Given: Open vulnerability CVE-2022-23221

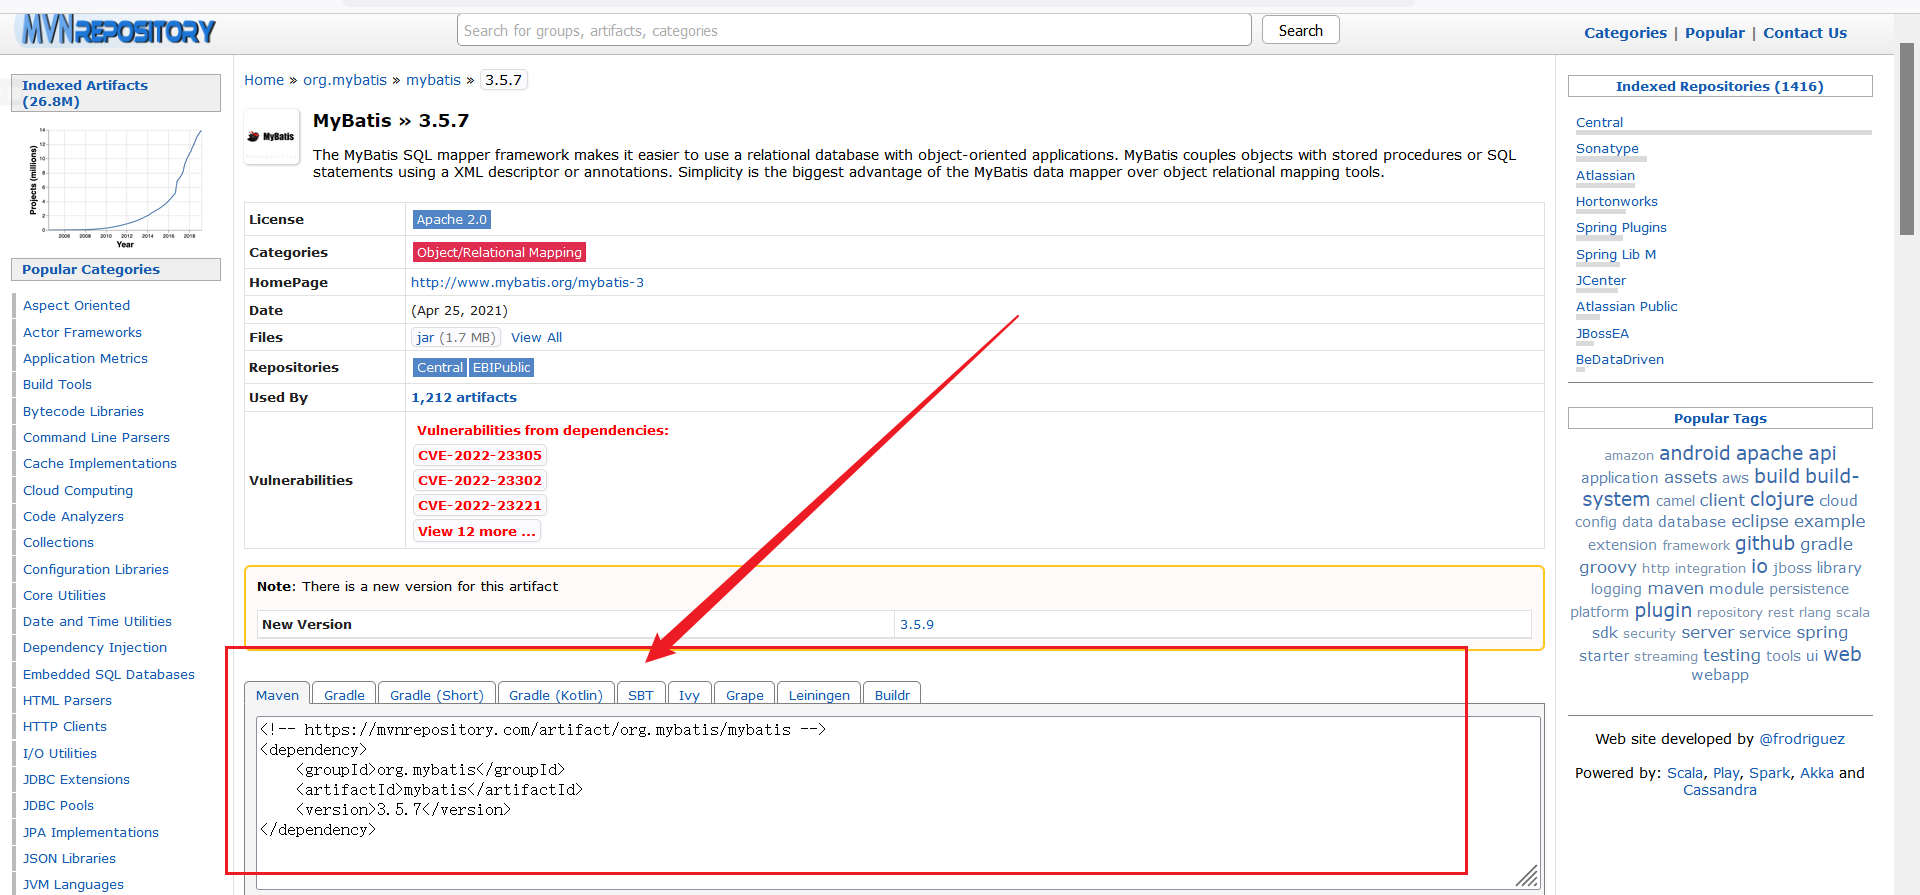Looking at the screenshot, I should click(x=480, y=505).
